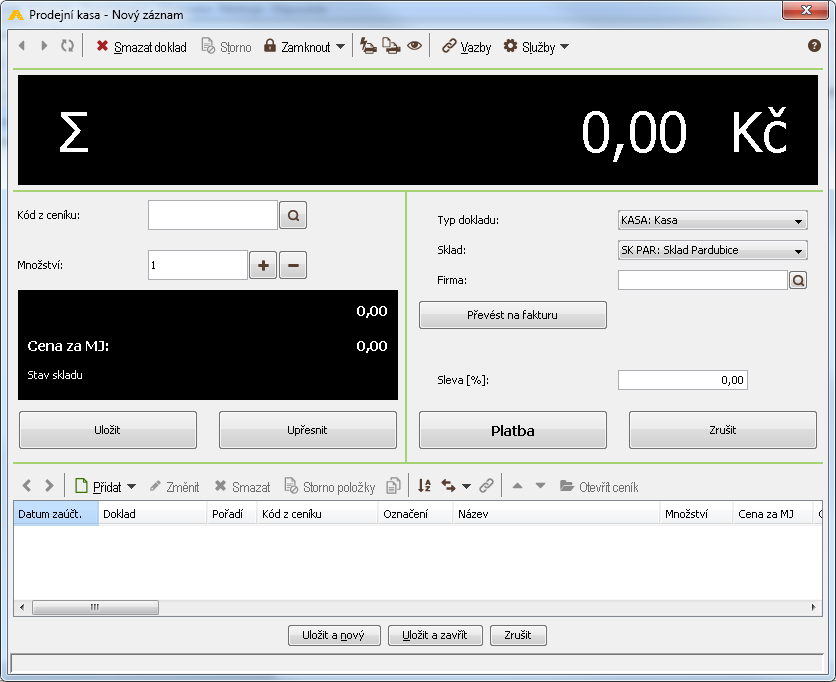Click the Doklad column header

point(152,514)
